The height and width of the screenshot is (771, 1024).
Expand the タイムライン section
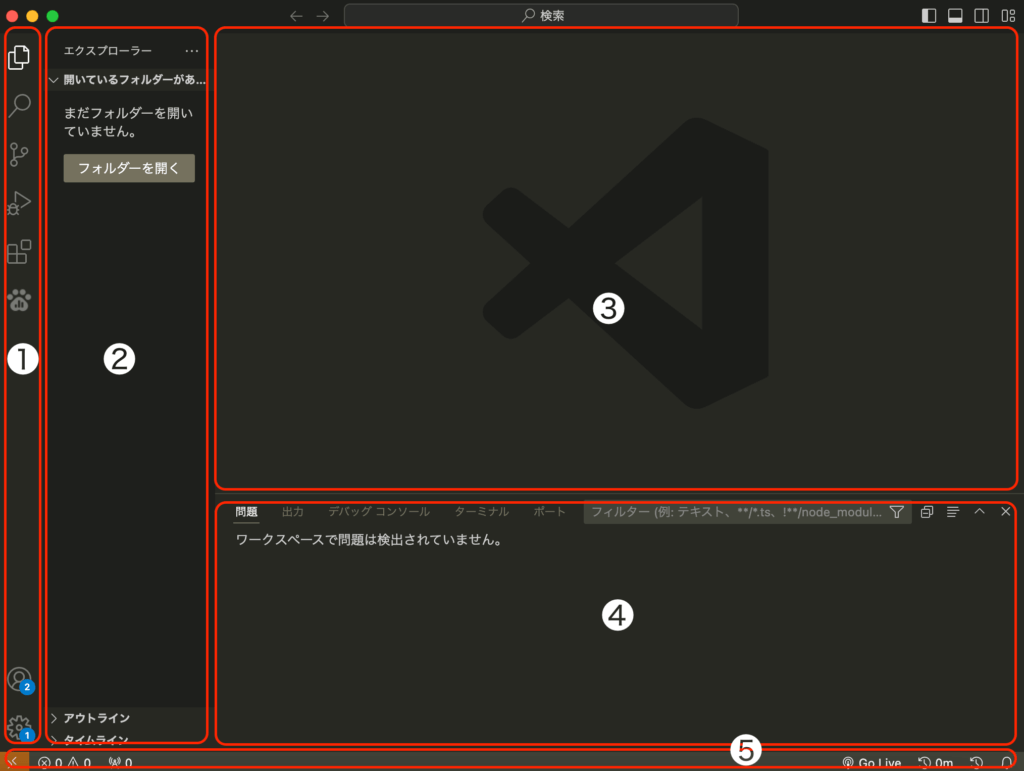click(x=96, y=740)
